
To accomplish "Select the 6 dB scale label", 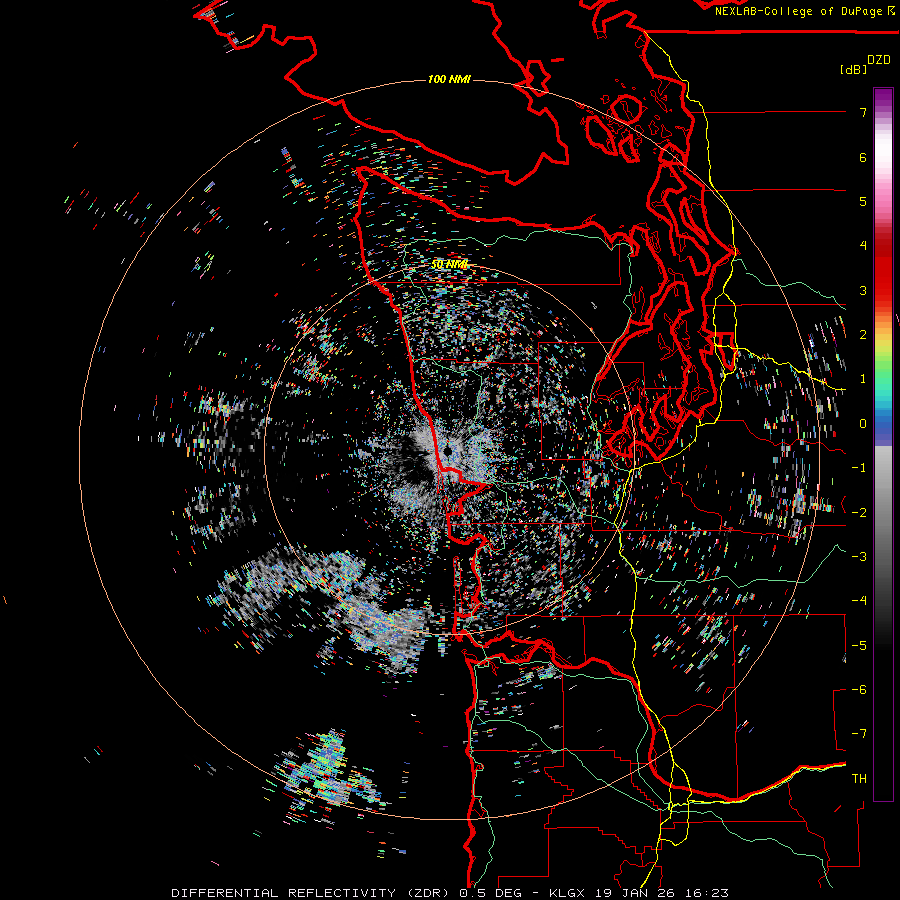I will (x=863, y=157).
